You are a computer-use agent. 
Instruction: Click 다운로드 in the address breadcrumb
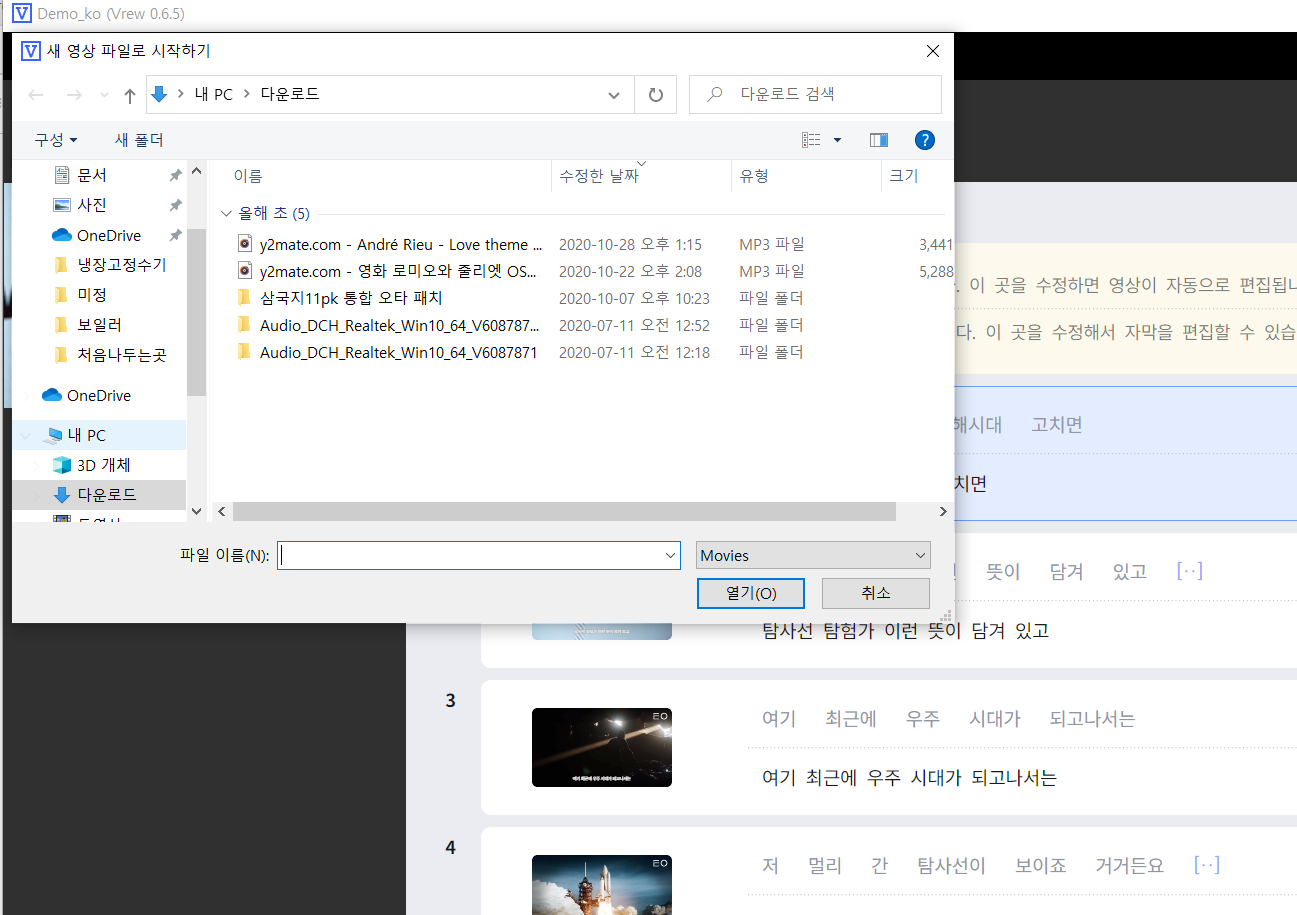[290, 95]
